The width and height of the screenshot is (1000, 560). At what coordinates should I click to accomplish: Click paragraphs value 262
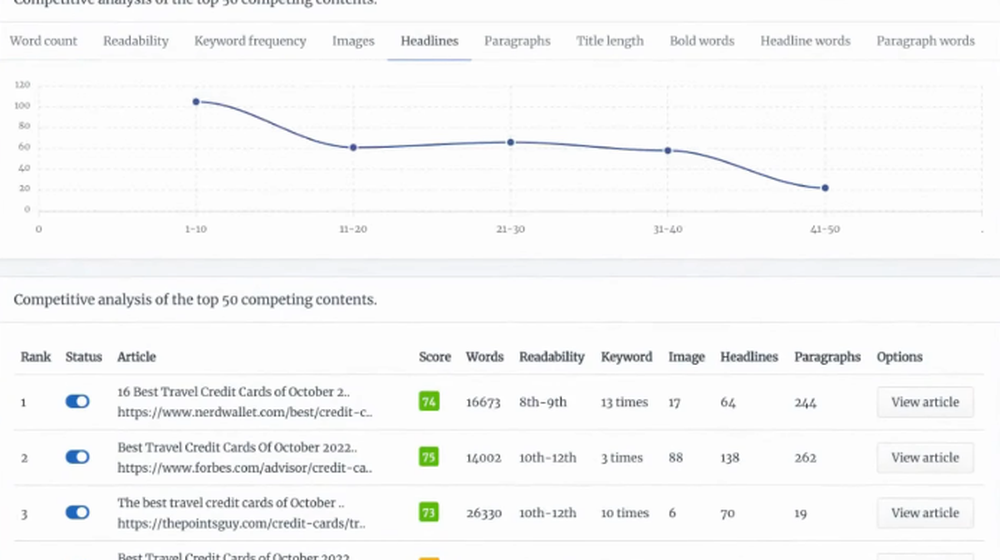point(805,458)
